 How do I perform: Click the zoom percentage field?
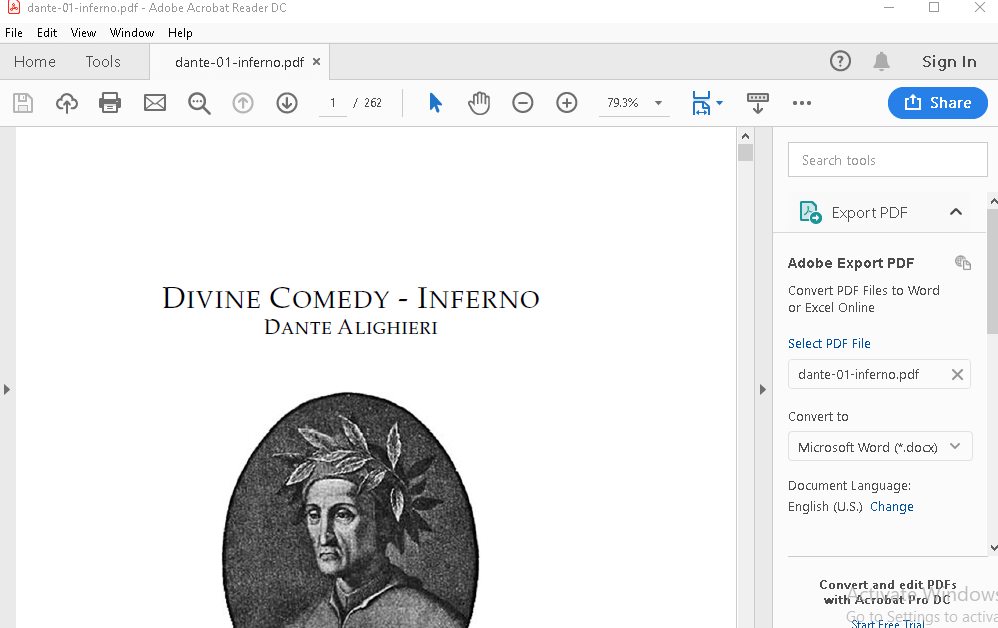(622, 103)
